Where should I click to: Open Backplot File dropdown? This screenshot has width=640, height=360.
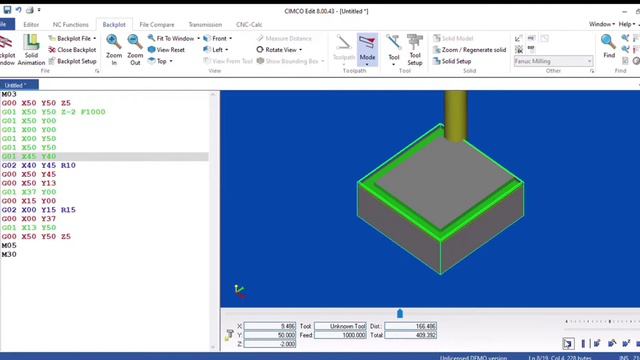(x=72, y=38)
